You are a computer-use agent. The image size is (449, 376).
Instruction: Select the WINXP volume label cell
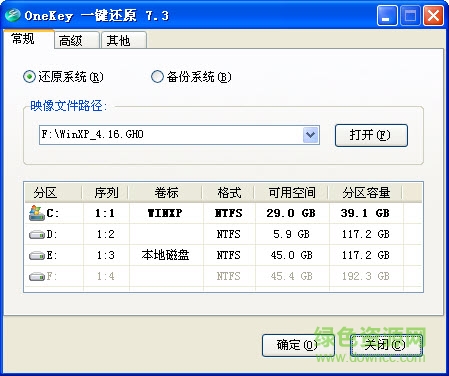[165, 213]
